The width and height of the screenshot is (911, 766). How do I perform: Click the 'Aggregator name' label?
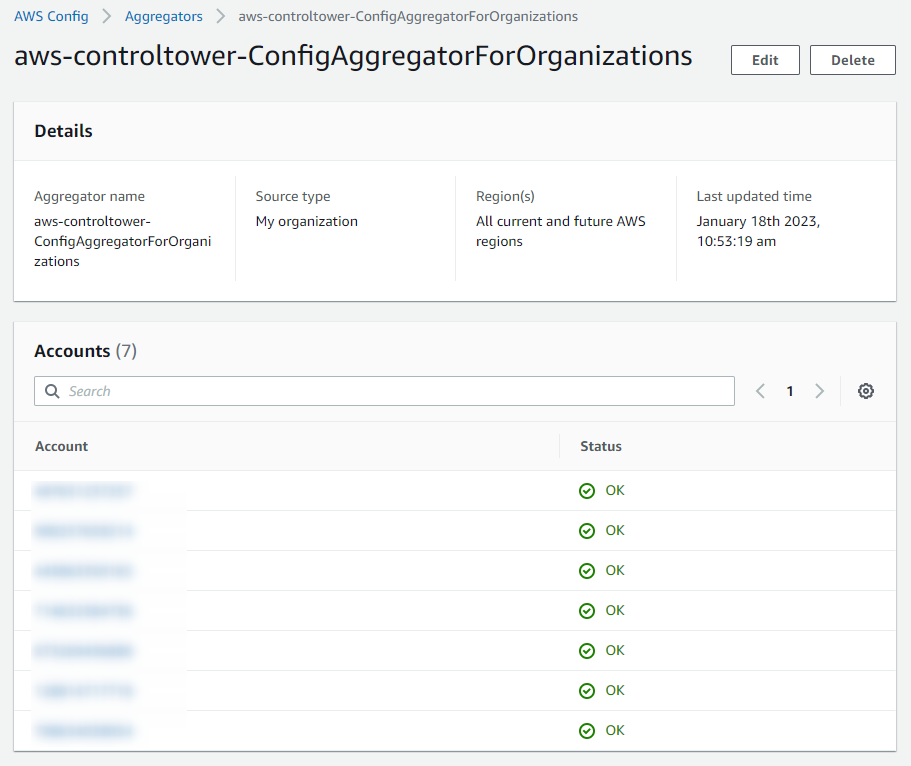[x=89, y=196]
